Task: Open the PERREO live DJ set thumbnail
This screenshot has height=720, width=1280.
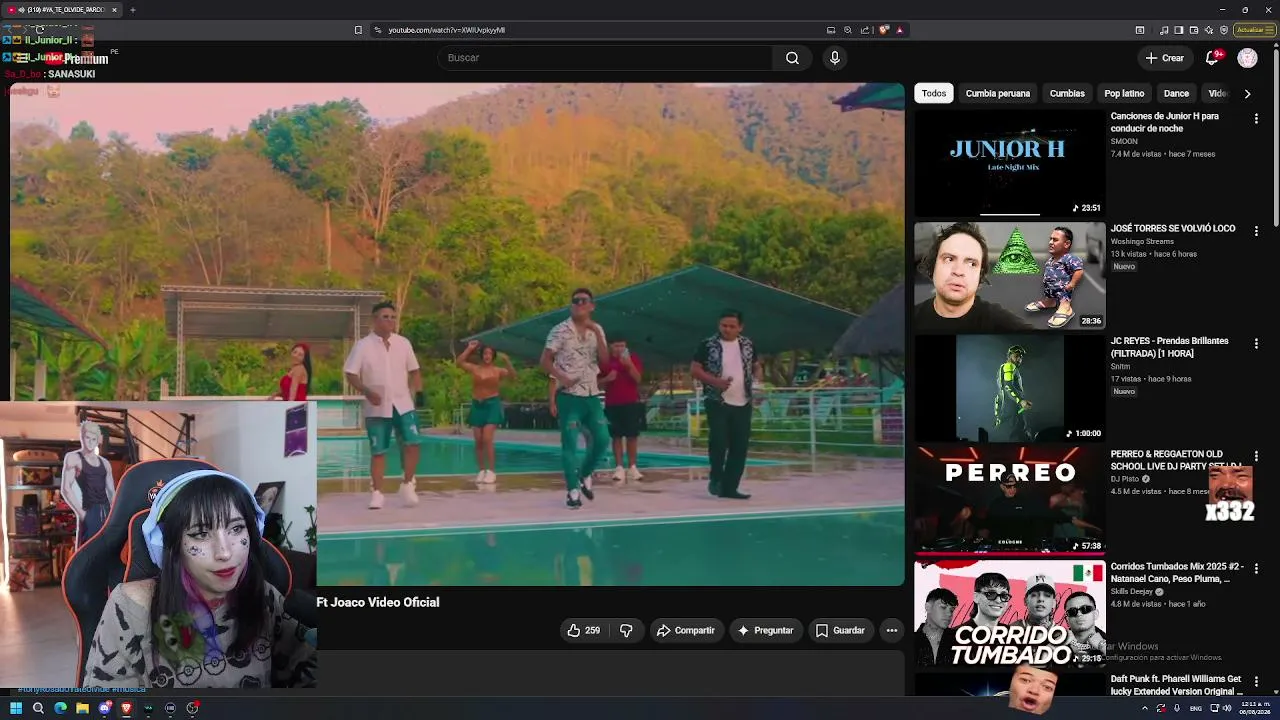Action: point(1010,501)
